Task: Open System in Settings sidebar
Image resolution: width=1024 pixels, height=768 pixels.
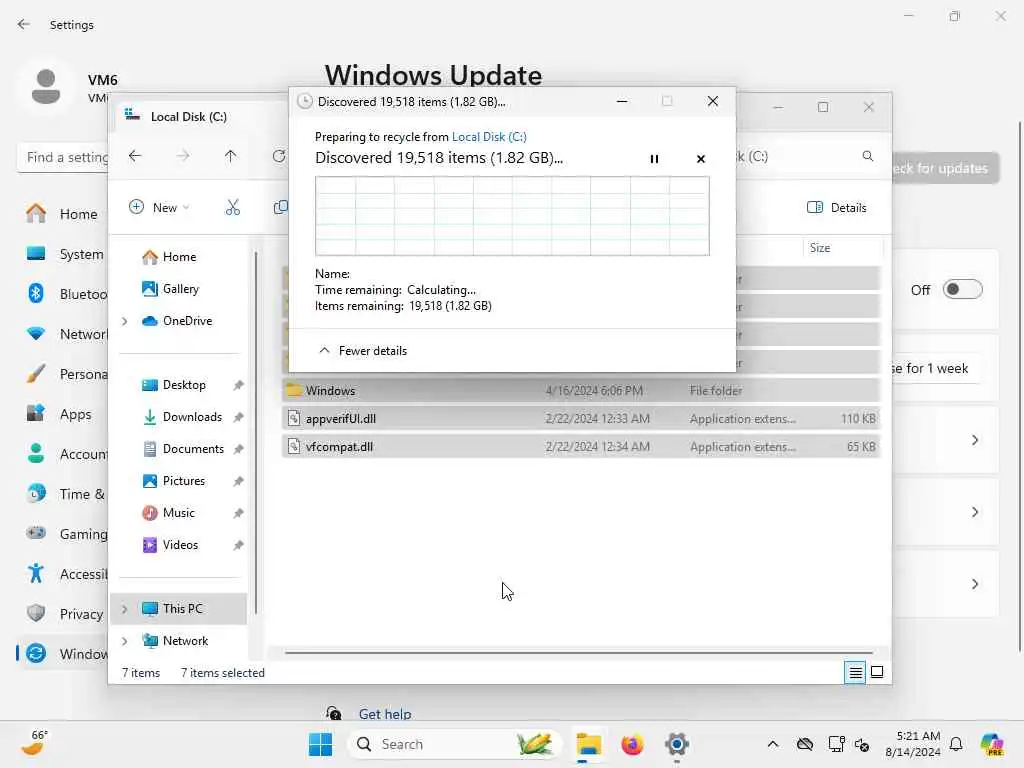Action: (64, 254)
